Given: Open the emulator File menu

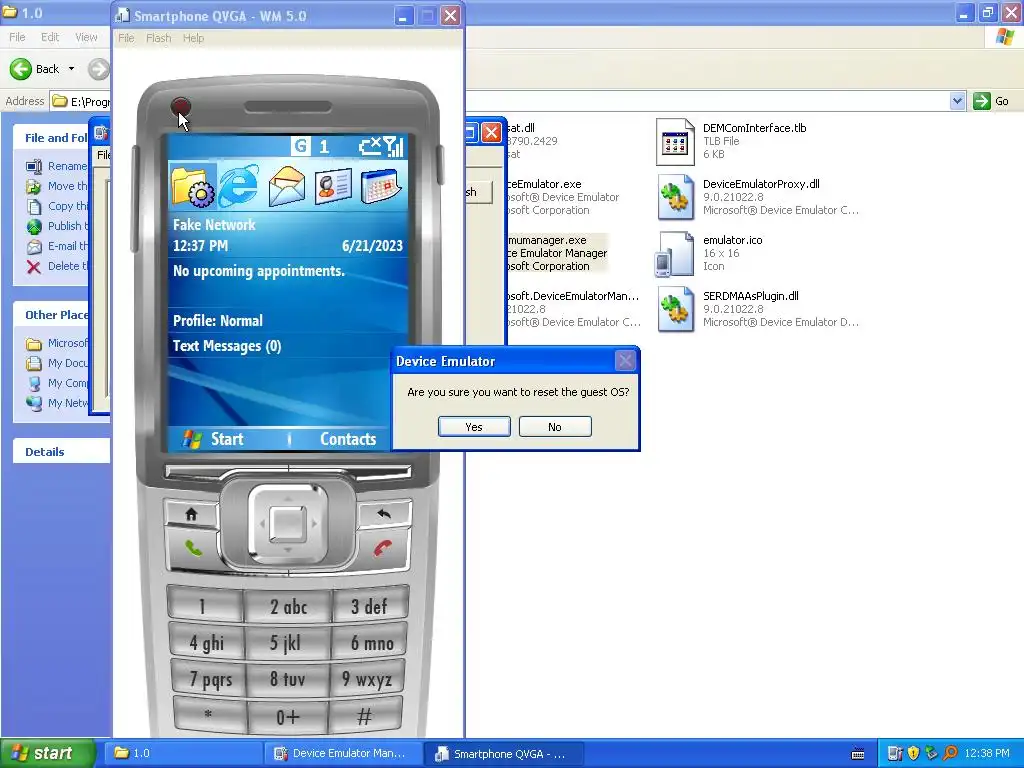Looking at the screenshot, I should click(x=126, y=38).
